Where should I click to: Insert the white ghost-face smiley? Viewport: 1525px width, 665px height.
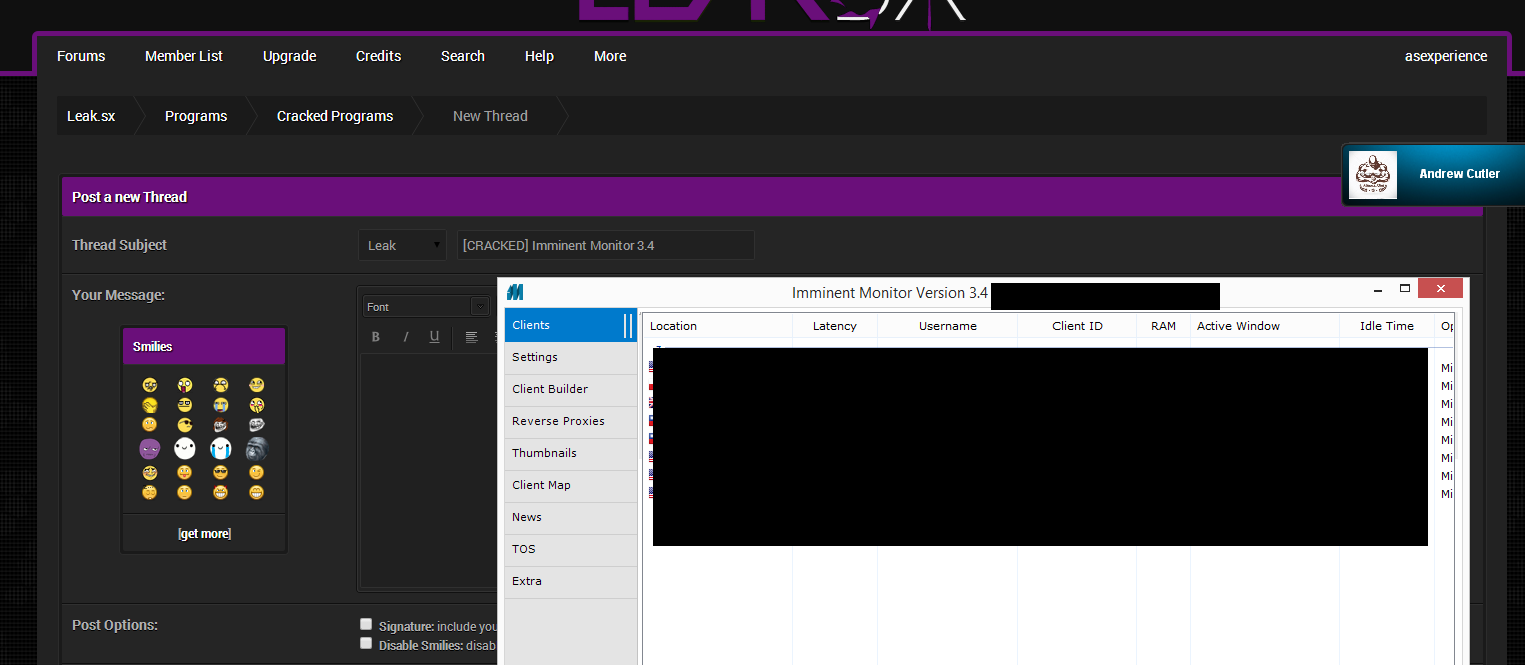tap(185, 449)
